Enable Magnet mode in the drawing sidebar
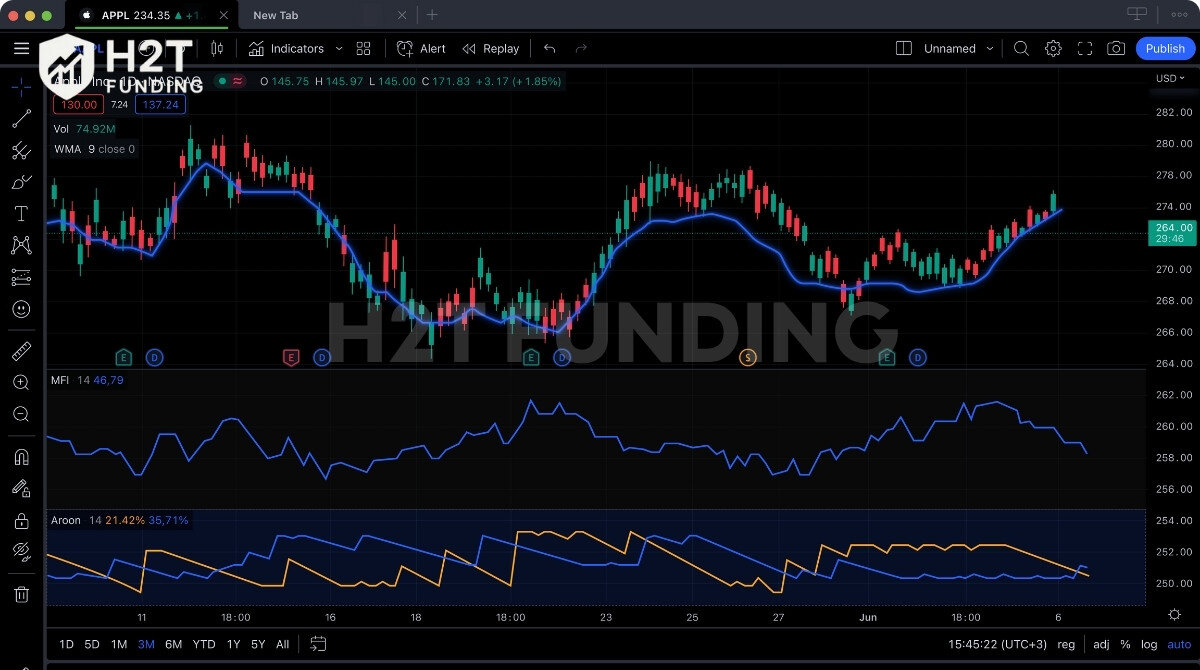This screenshot has height=670, width=1200. (20, 456)
